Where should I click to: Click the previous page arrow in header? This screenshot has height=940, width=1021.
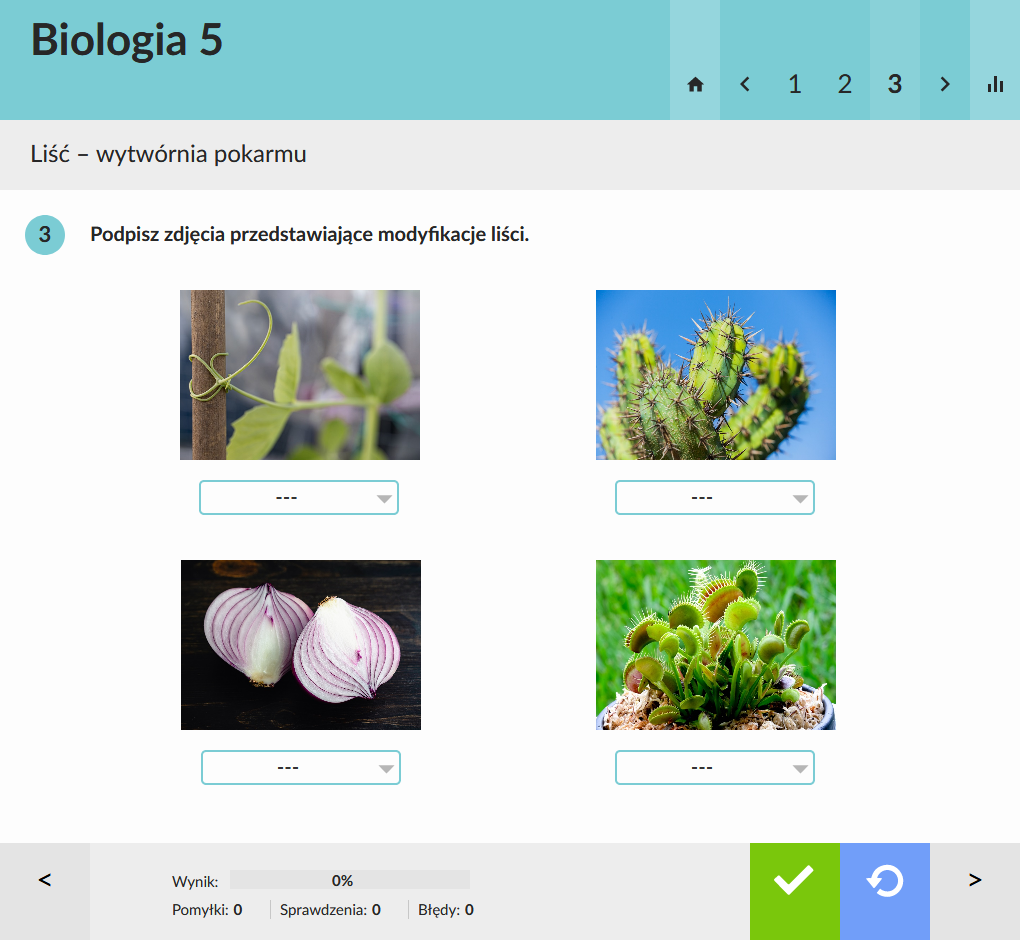(745, 85)
